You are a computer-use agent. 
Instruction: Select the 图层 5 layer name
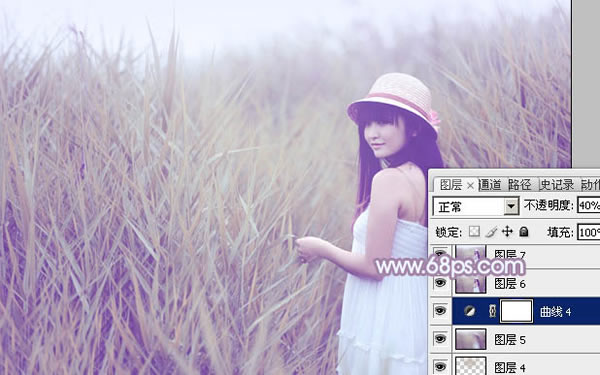[510, 340]
